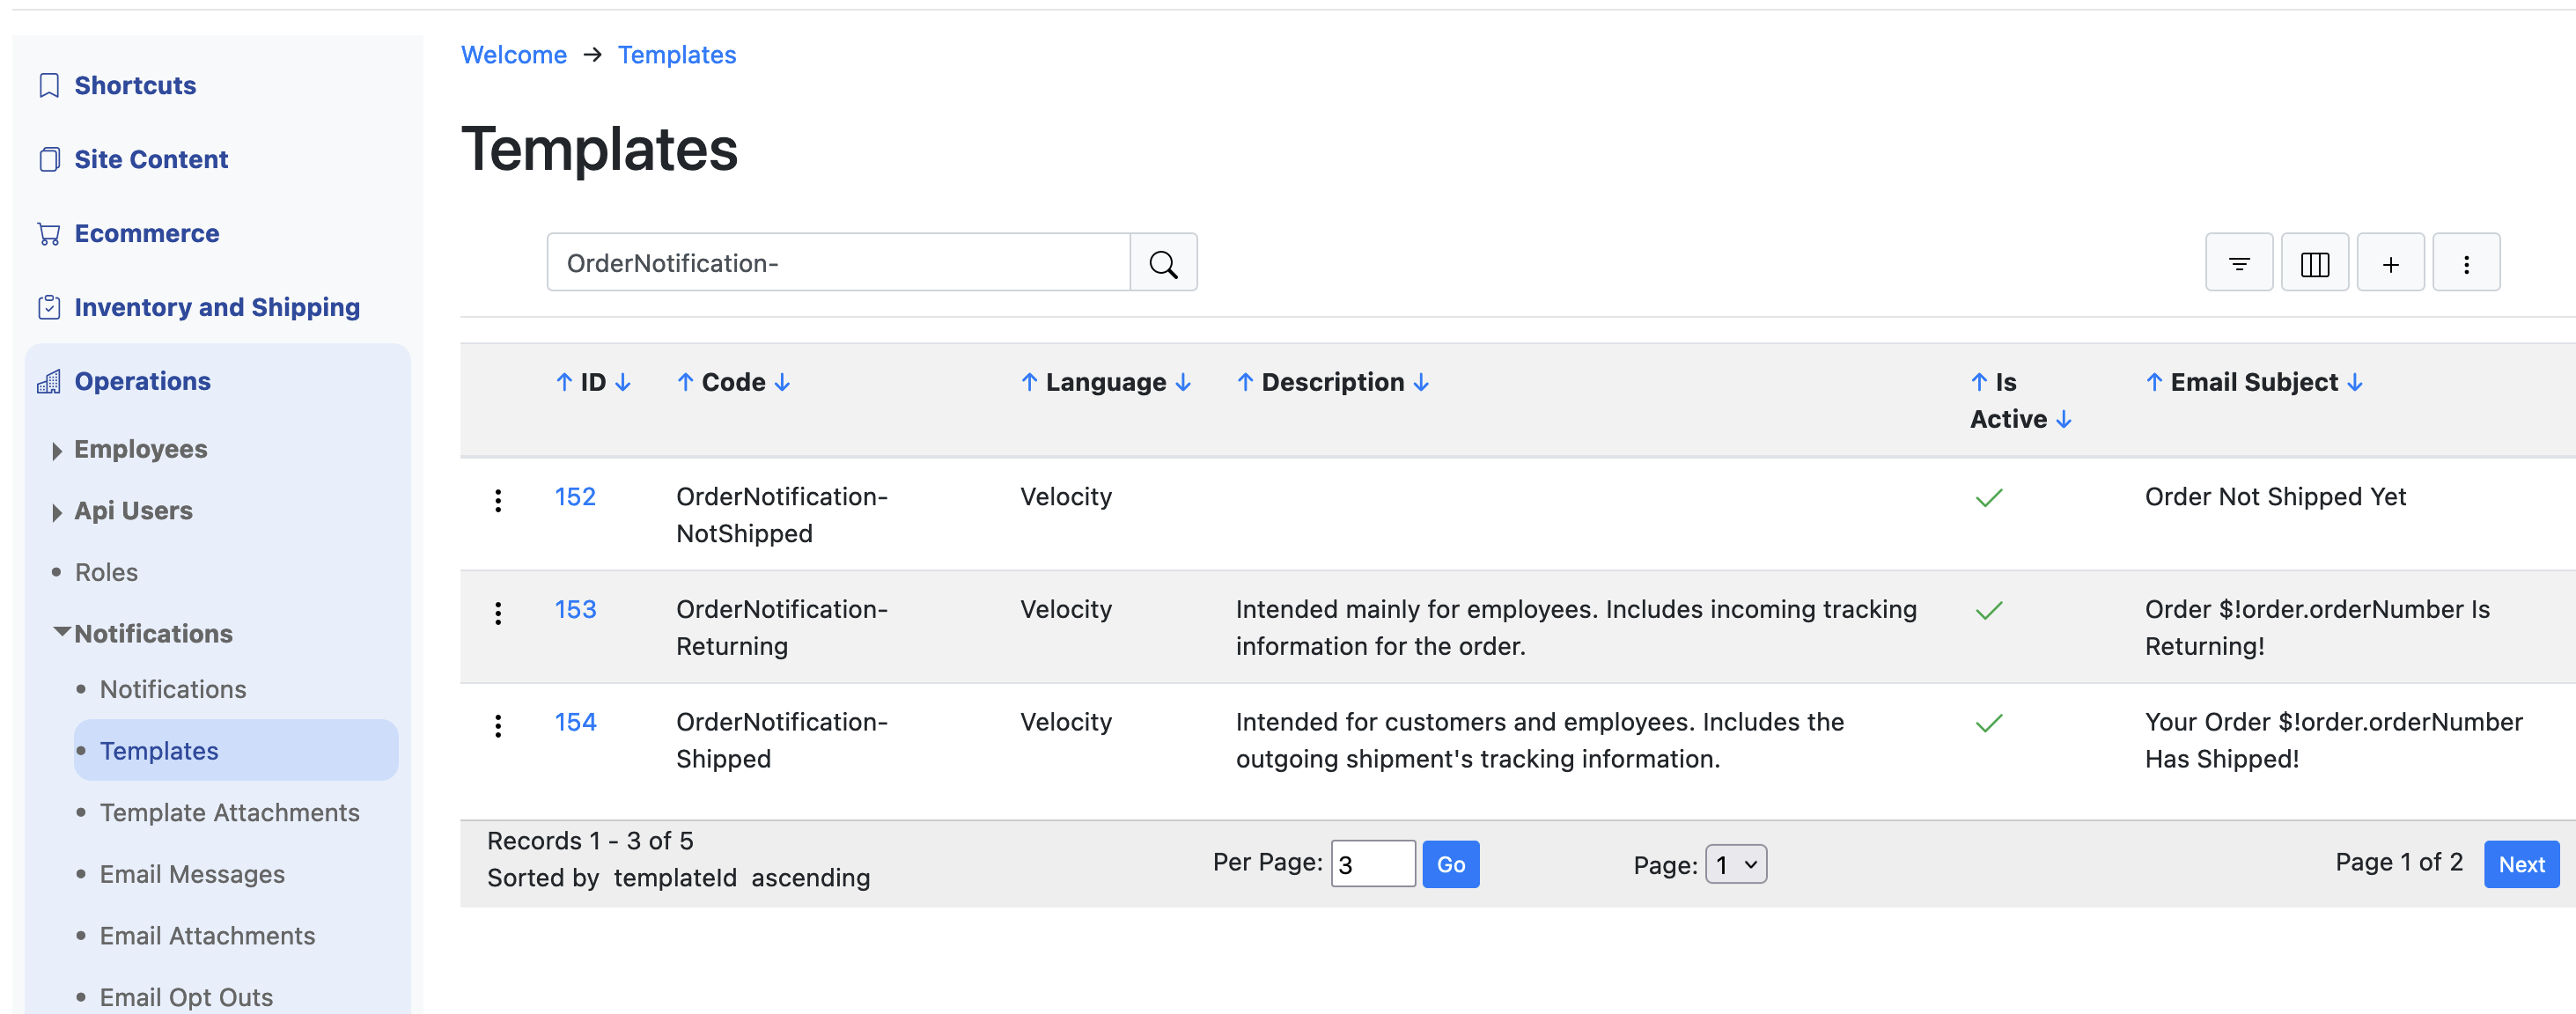The image size is (2576, 1014).
Task: Open Inventory and Shipping section
Action: click(x=217, y=307)
